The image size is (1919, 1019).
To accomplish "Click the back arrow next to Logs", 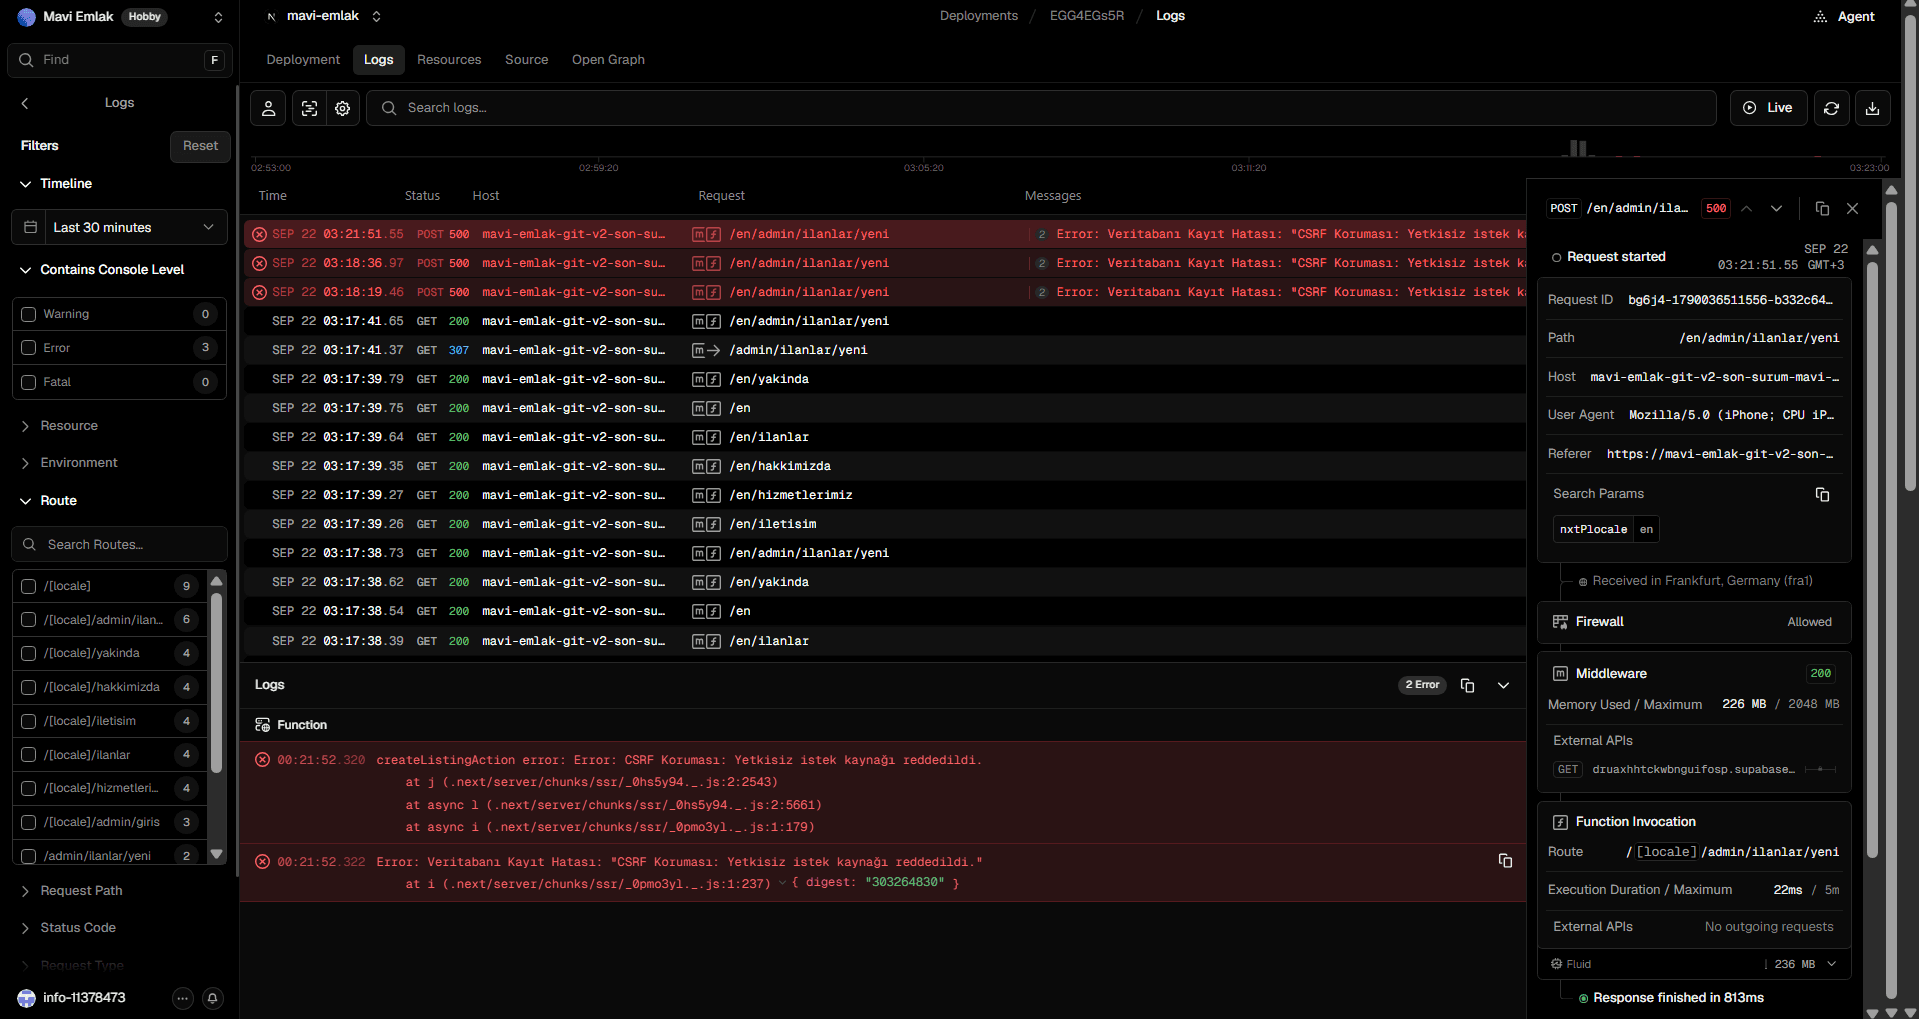I will (x=25, y=103).
